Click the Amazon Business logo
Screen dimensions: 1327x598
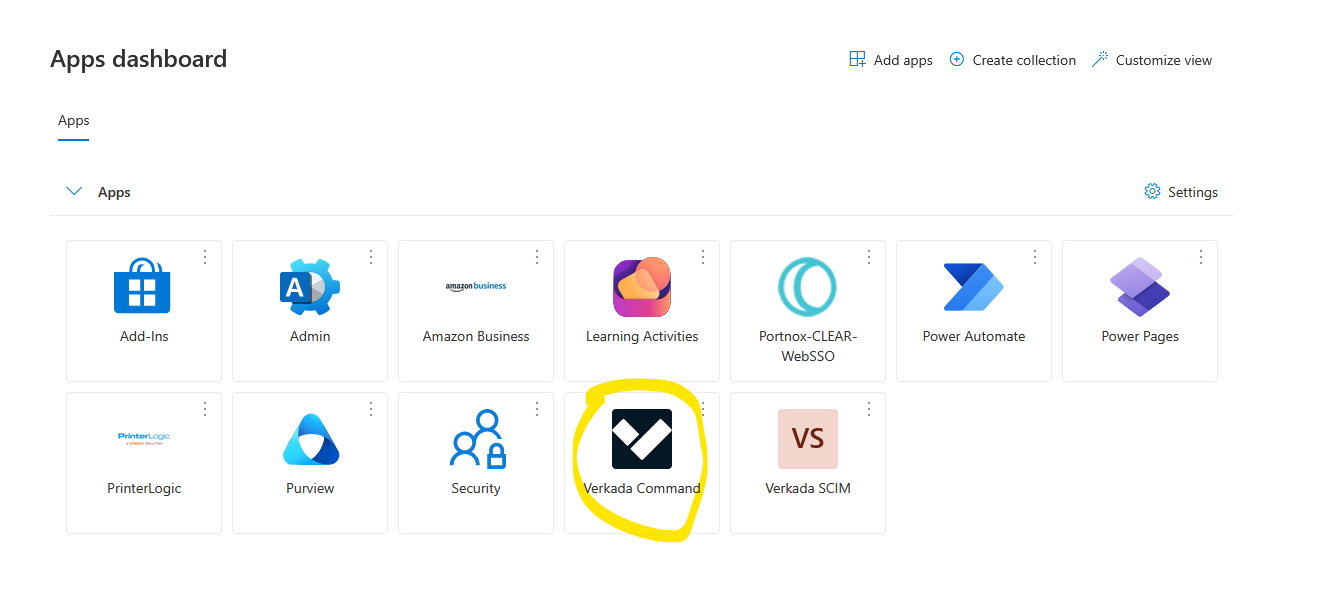[x=475, y=286]
